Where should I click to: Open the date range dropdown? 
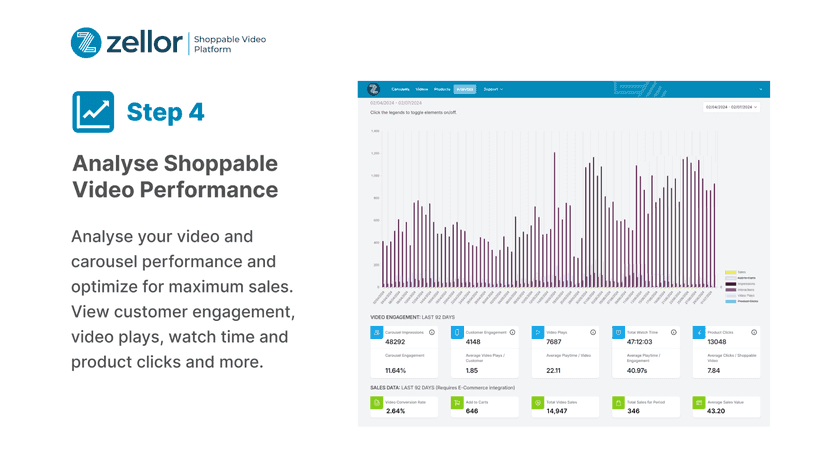(731, 107)
